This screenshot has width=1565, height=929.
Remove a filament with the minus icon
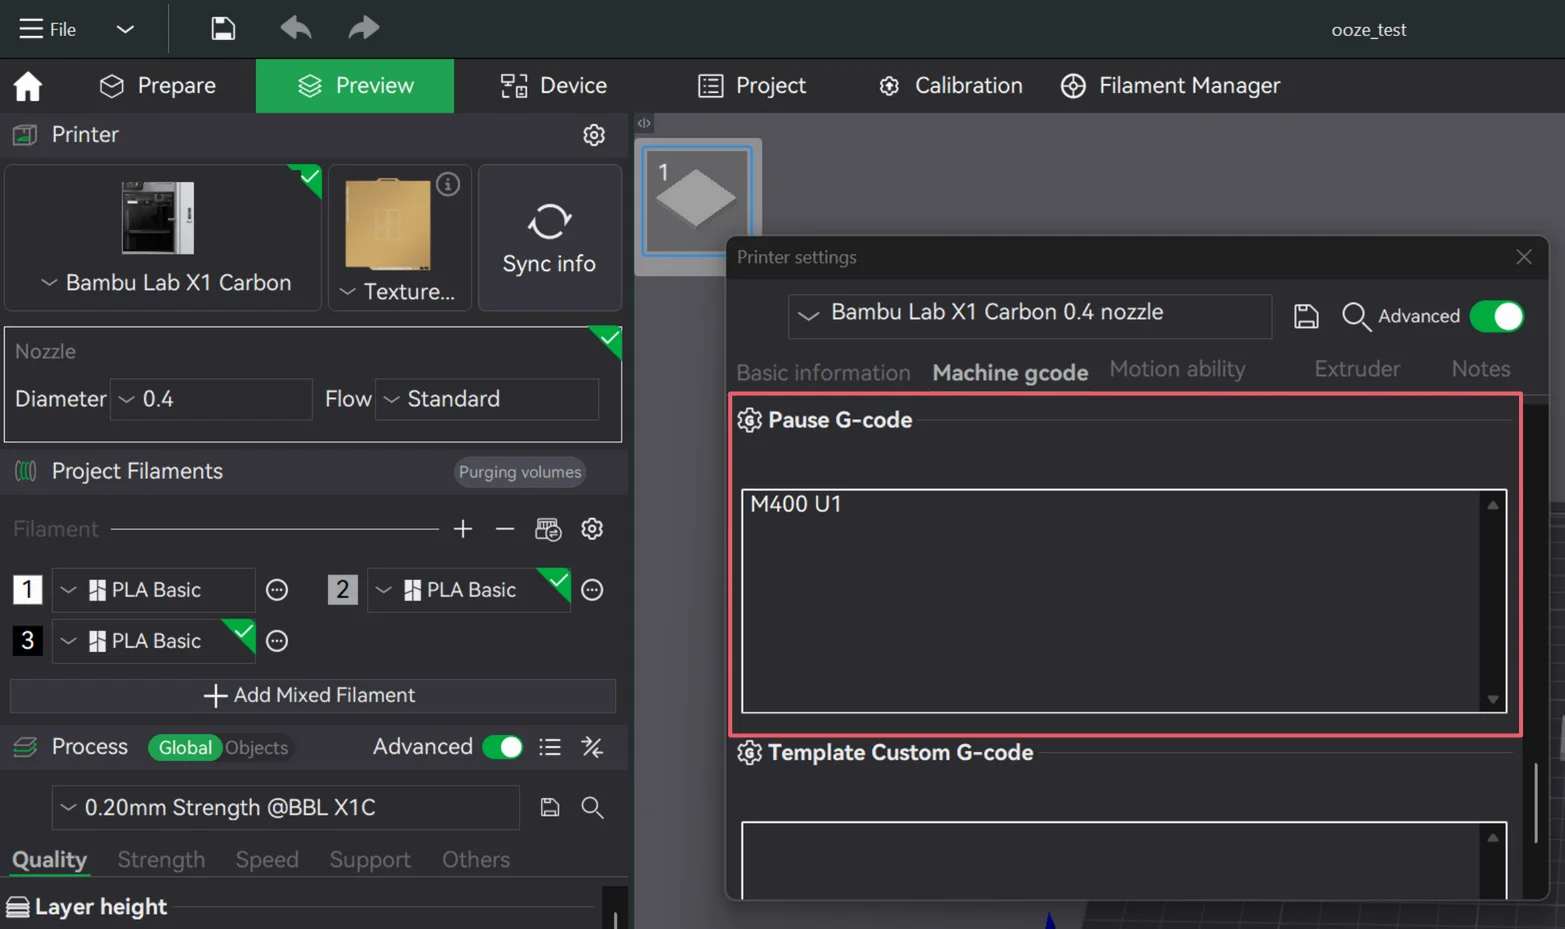[x=505, y=529]
